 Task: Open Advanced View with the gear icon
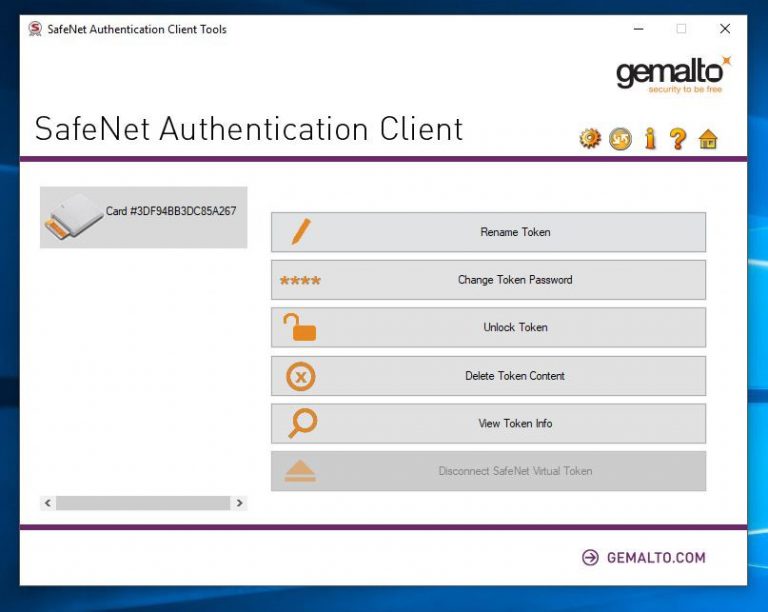tap(590, 139)
